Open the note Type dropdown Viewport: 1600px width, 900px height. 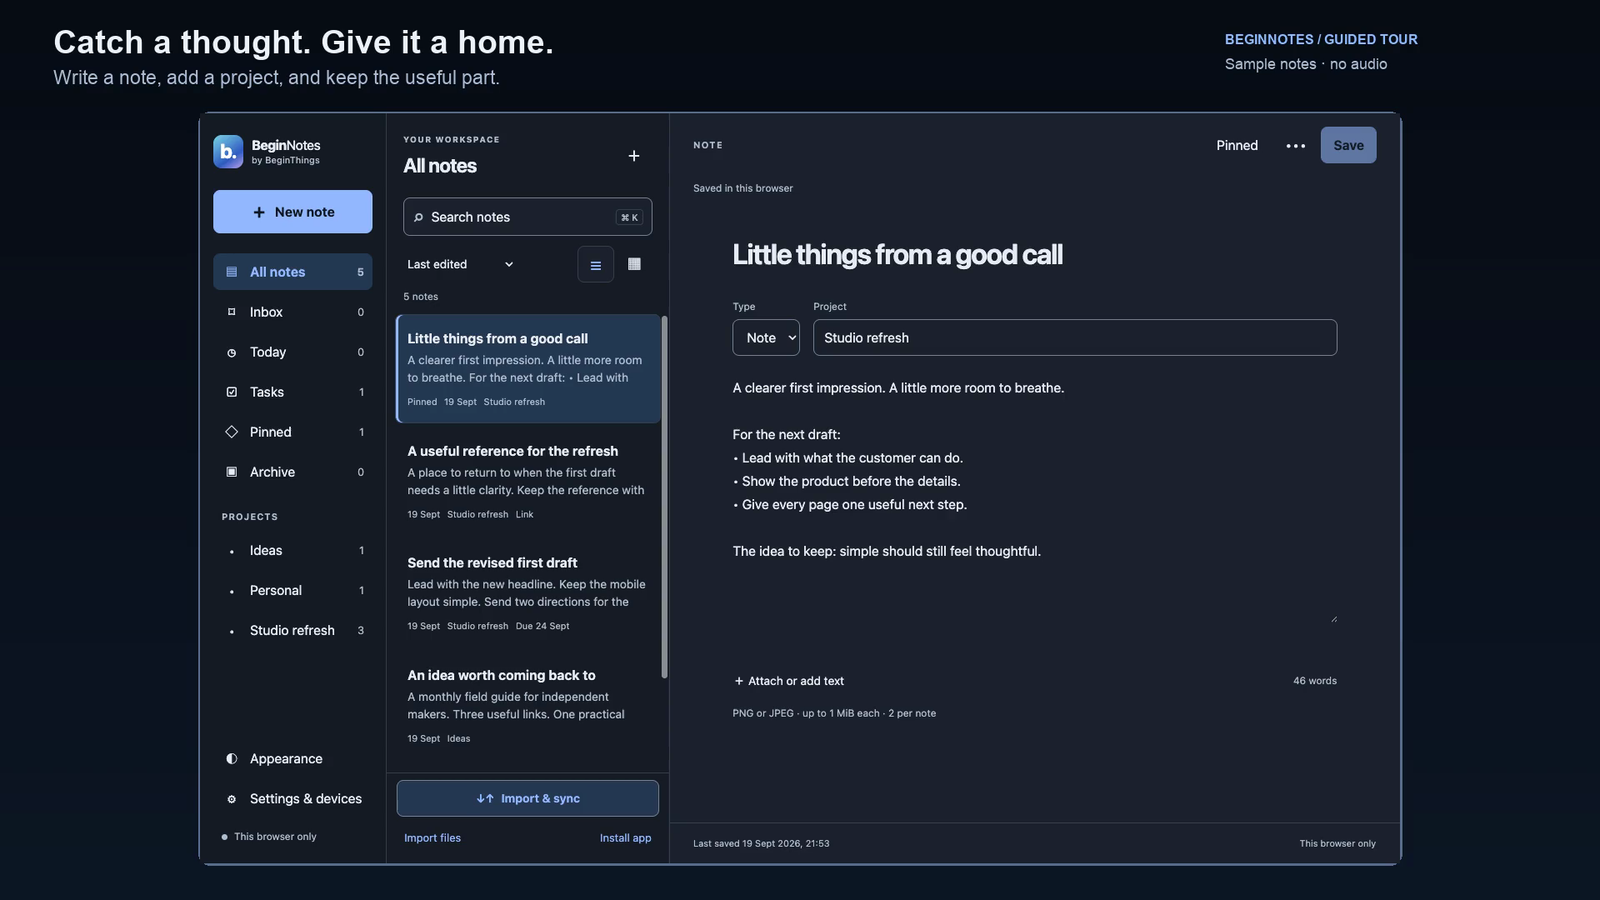[x=766, y=338]
